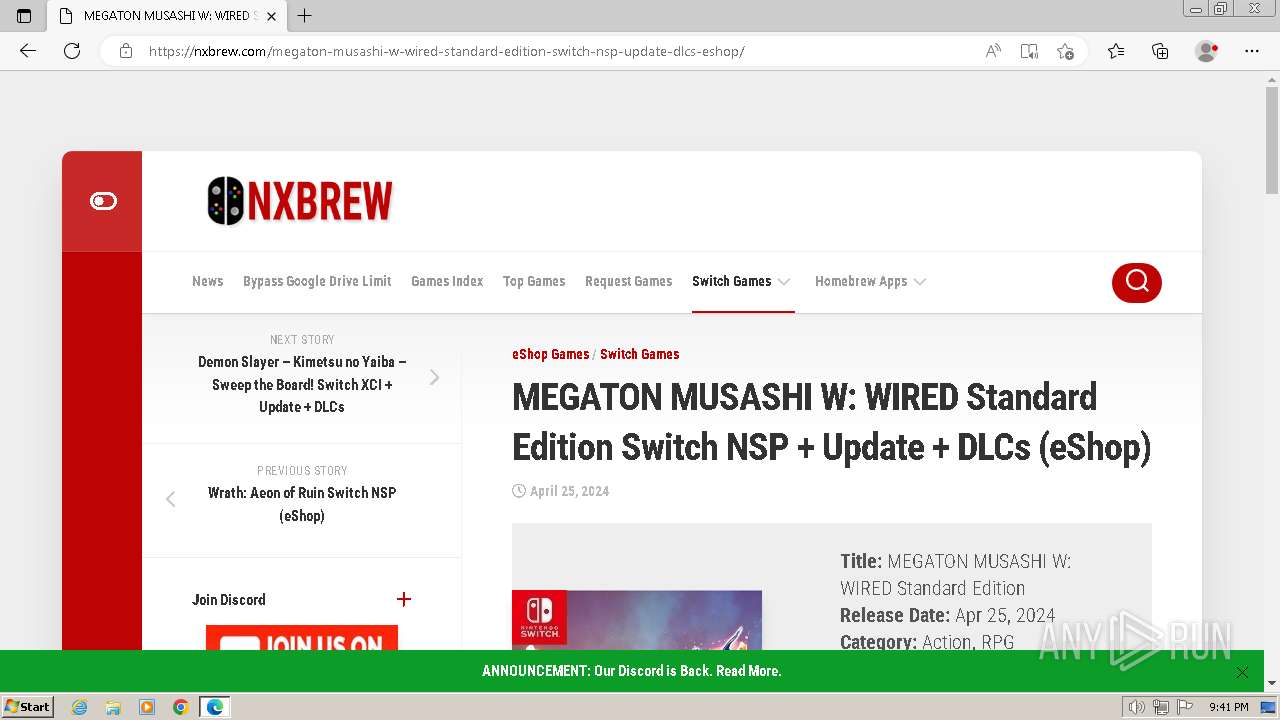Open the volume tray icon

point(1137,707)
